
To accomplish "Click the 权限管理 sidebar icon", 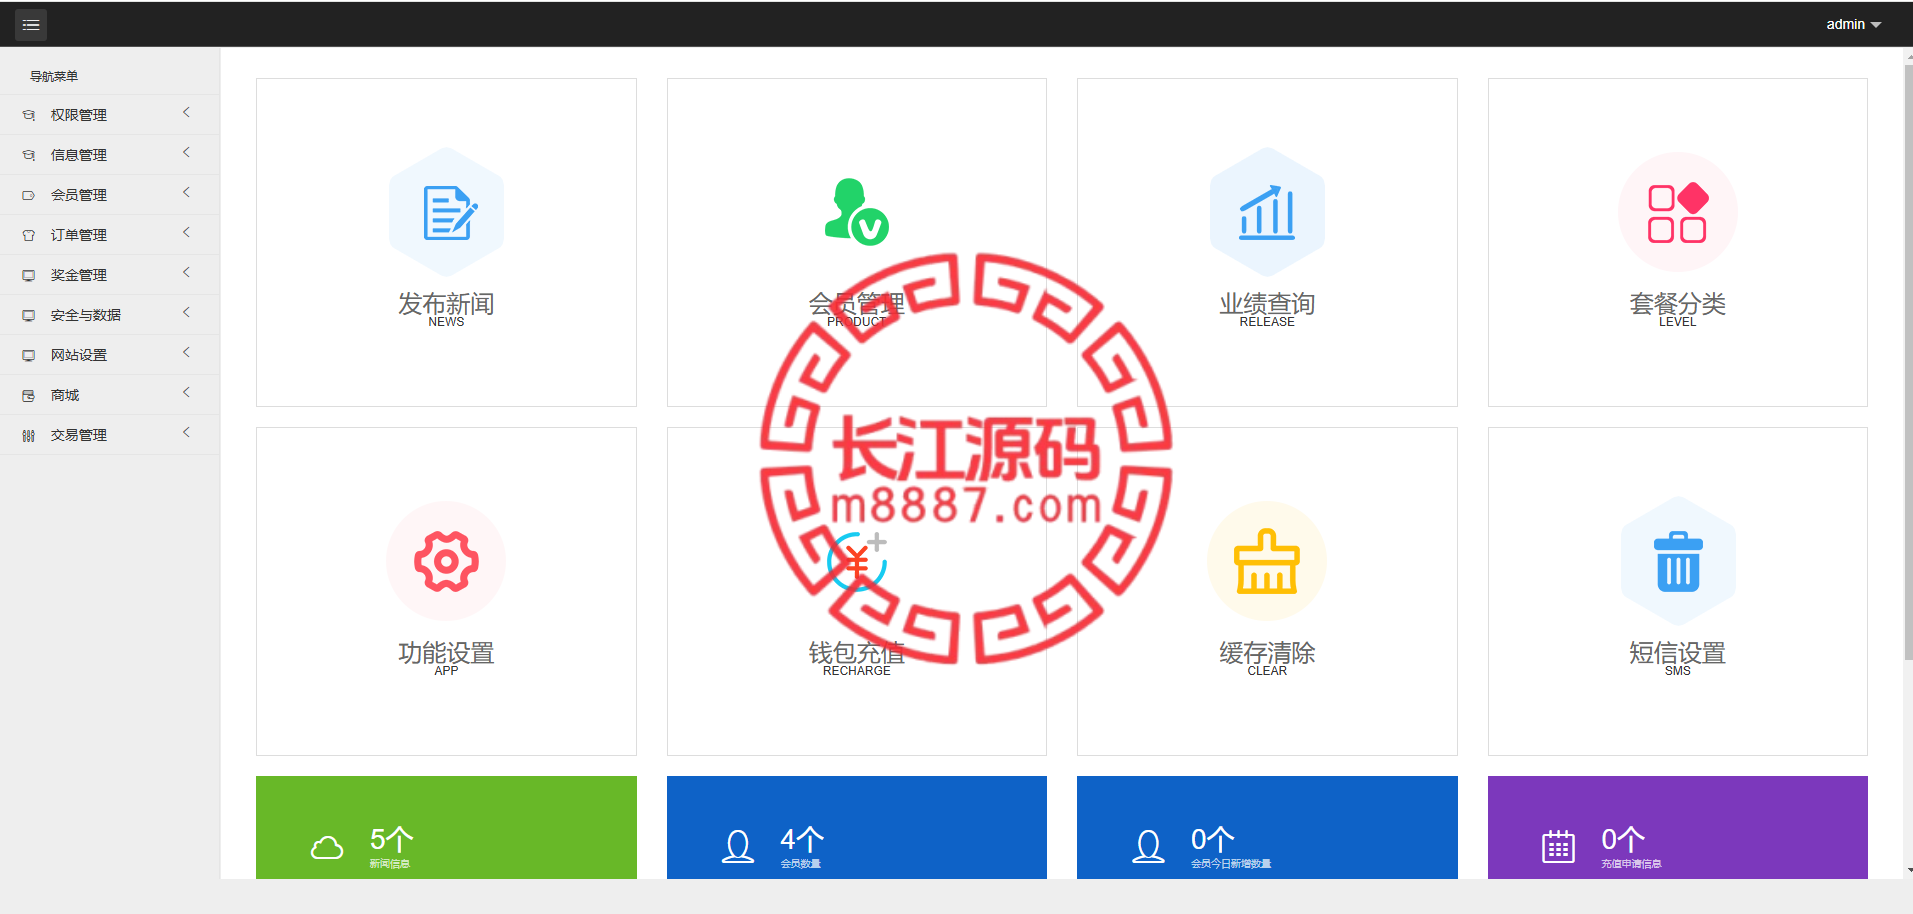I will 29,115.
